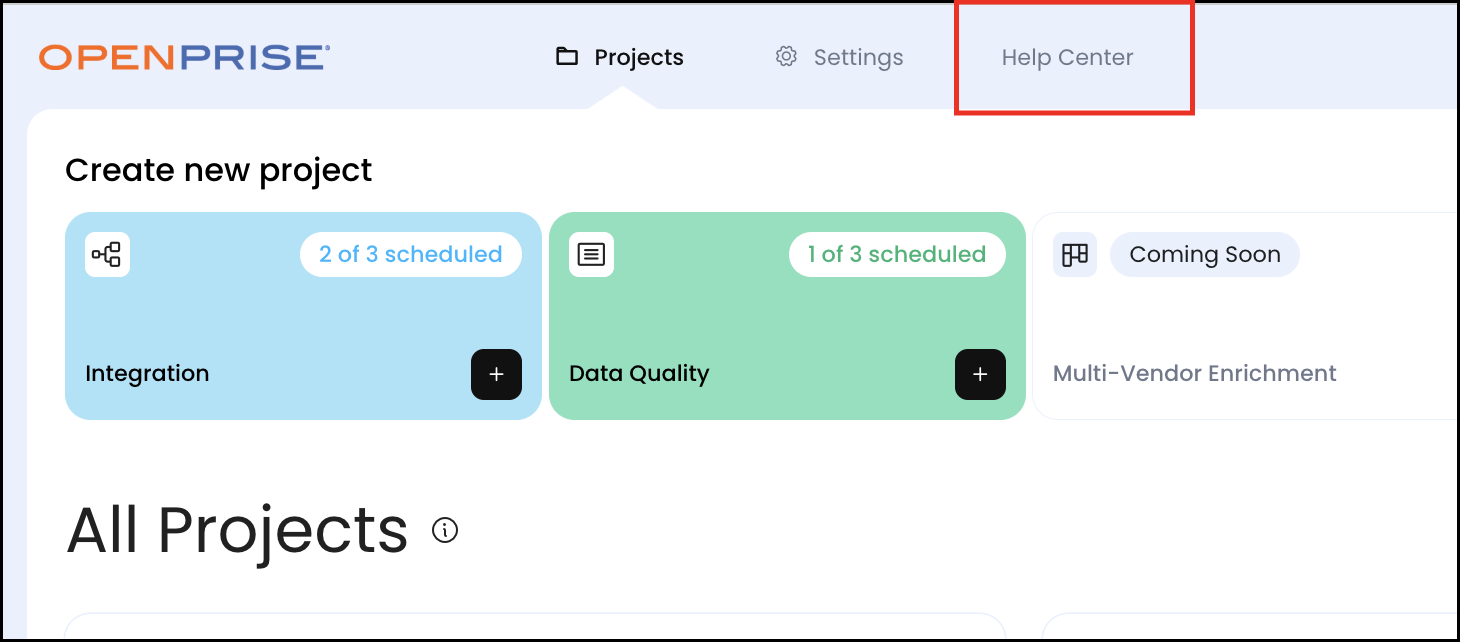
Task: Click the Integration card workflow icon
Action: [x=107, y=254]
